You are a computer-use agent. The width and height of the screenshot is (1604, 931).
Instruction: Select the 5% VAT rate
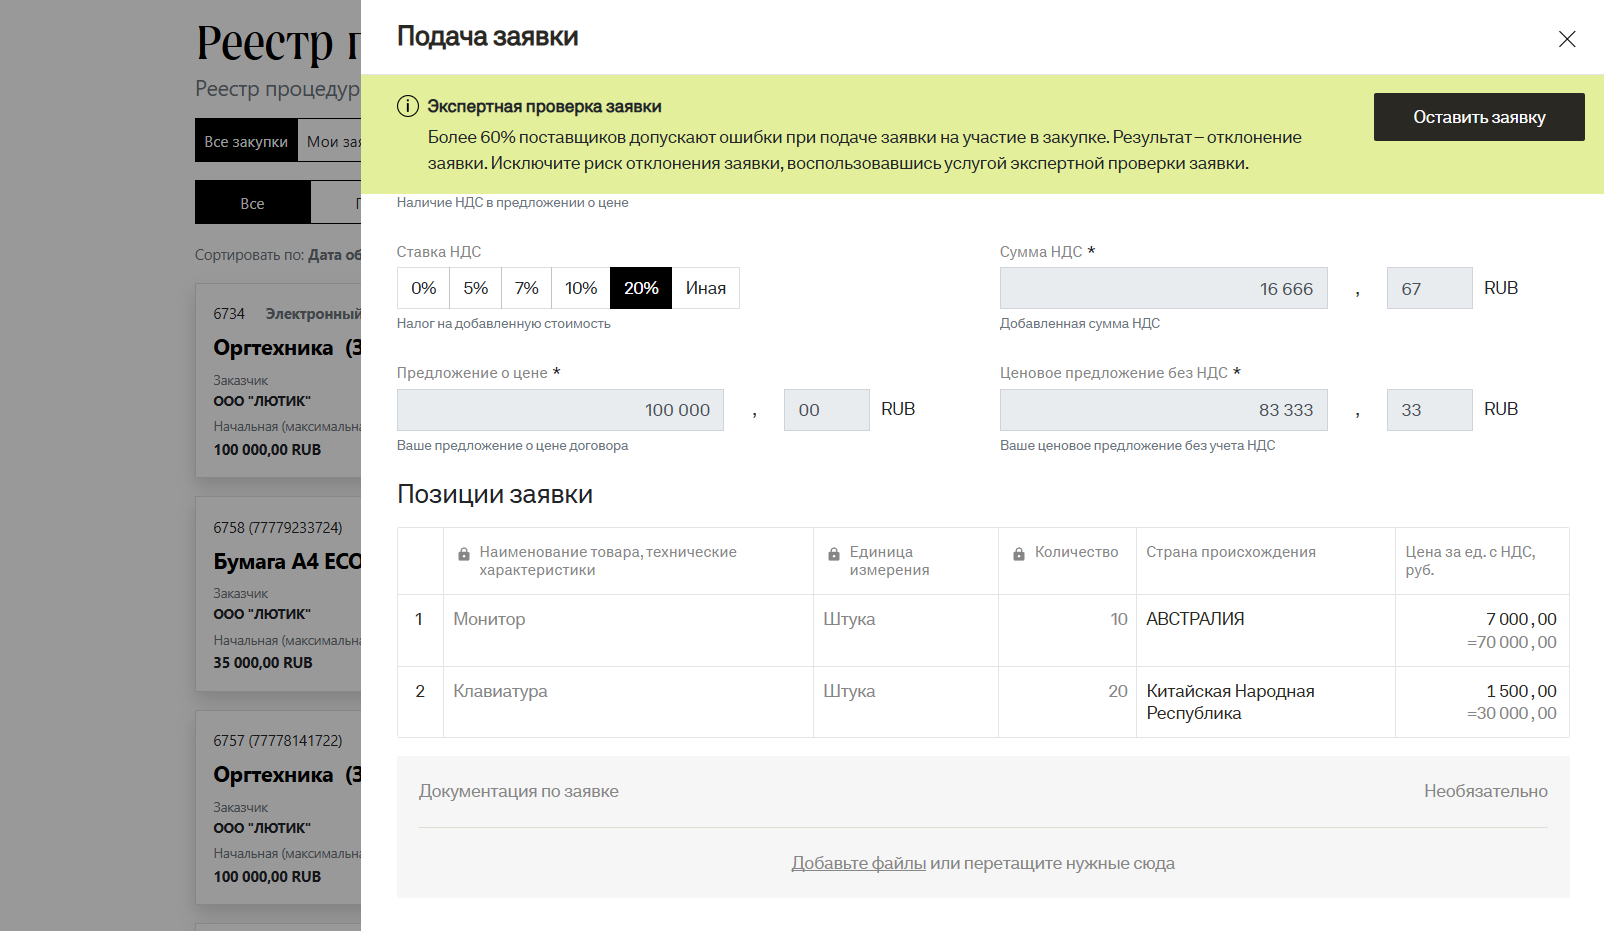(475, 288)
